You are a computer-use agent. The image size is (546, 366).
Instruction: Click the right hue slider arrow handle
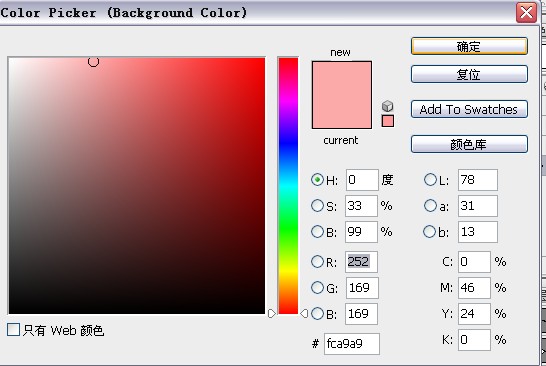coord(304,314)
